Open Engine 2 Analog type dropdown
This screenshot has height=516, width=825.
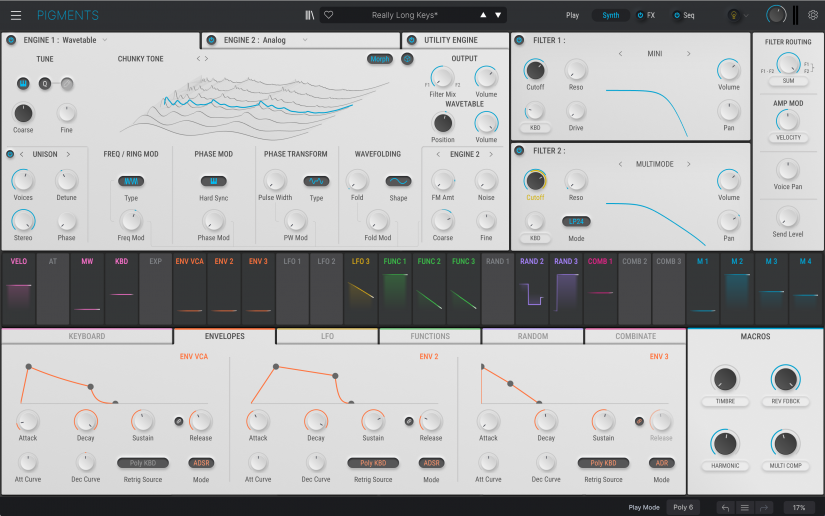coord(304,40)
